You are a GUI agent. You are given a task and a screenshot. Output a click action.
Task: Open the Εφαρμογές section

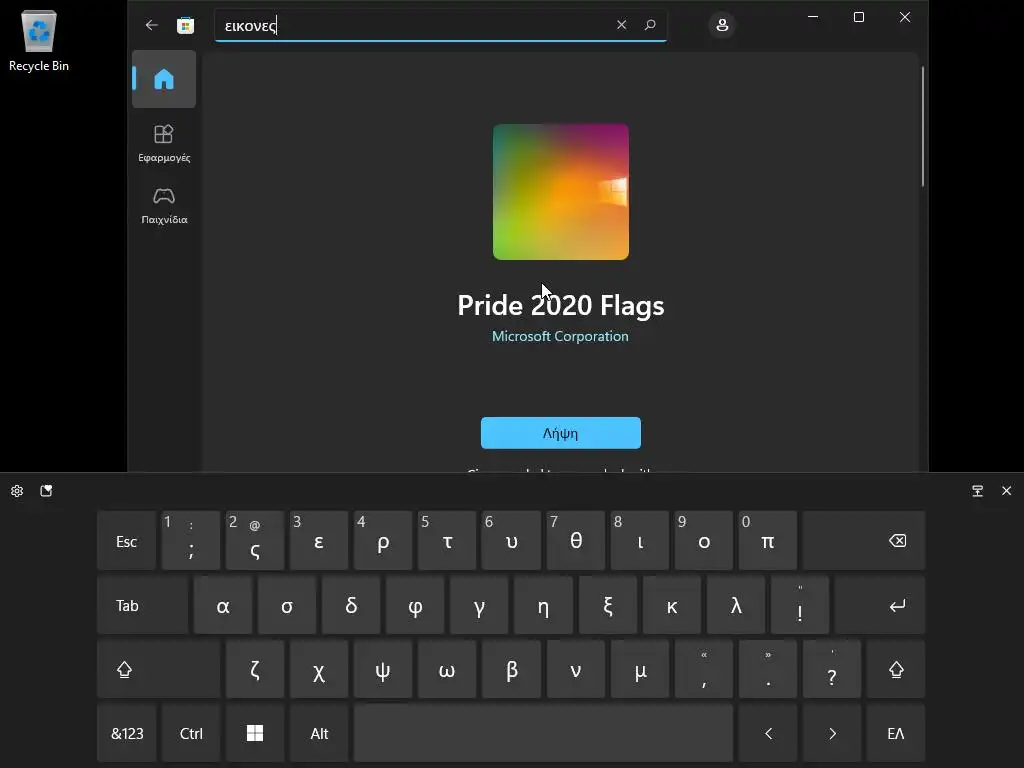(x=164, y=143)
